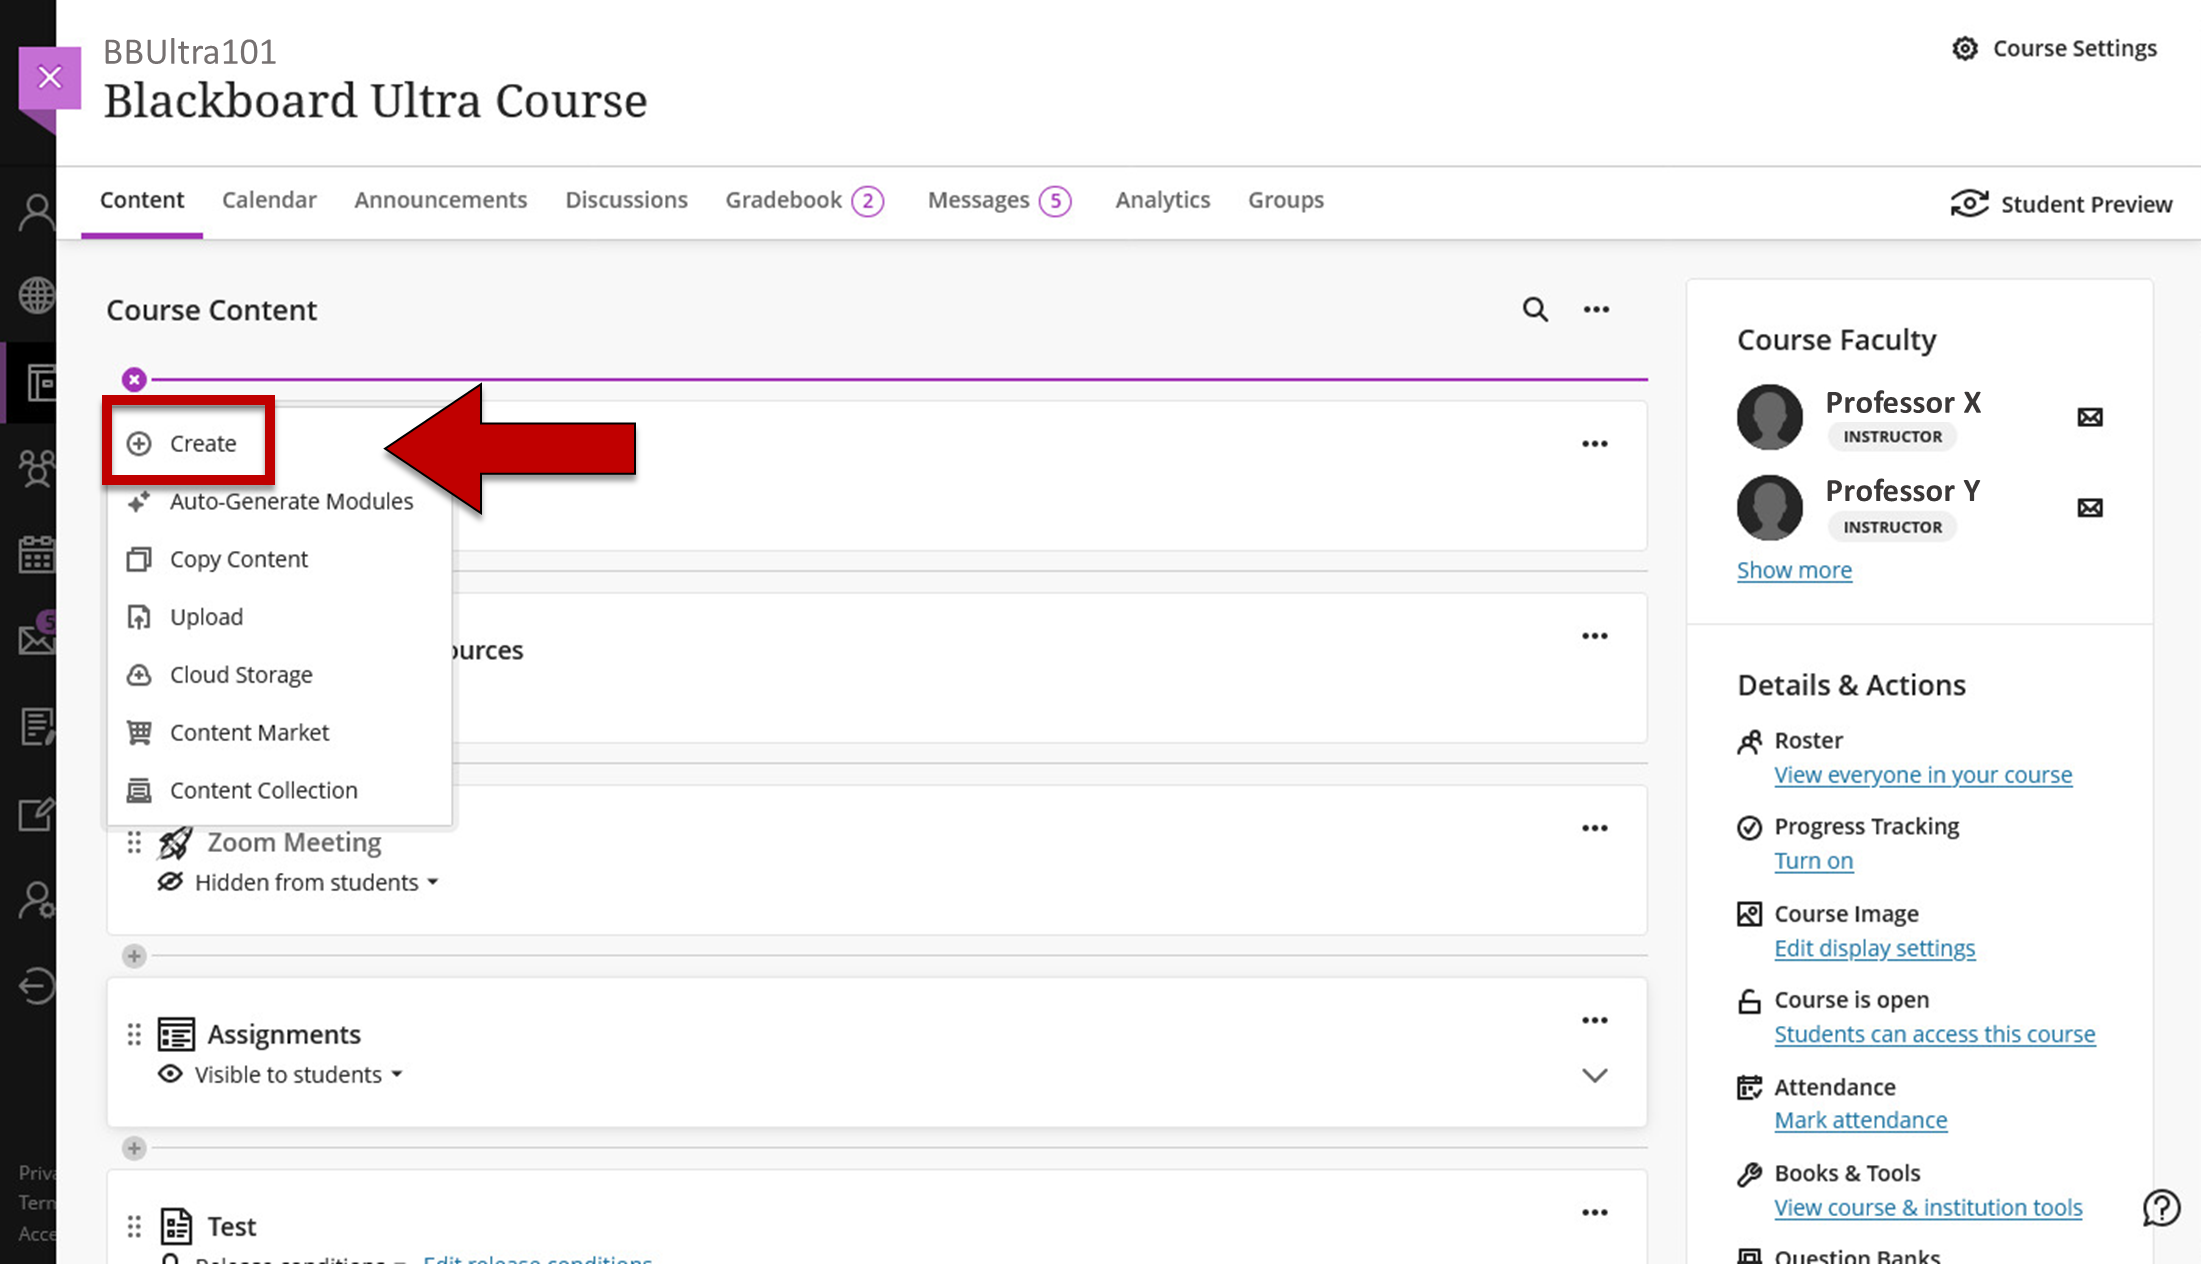Screen dimensions: 2201x1264
Task: Add content below Zoom Meeting plus icon
Action: click(134, 956)
